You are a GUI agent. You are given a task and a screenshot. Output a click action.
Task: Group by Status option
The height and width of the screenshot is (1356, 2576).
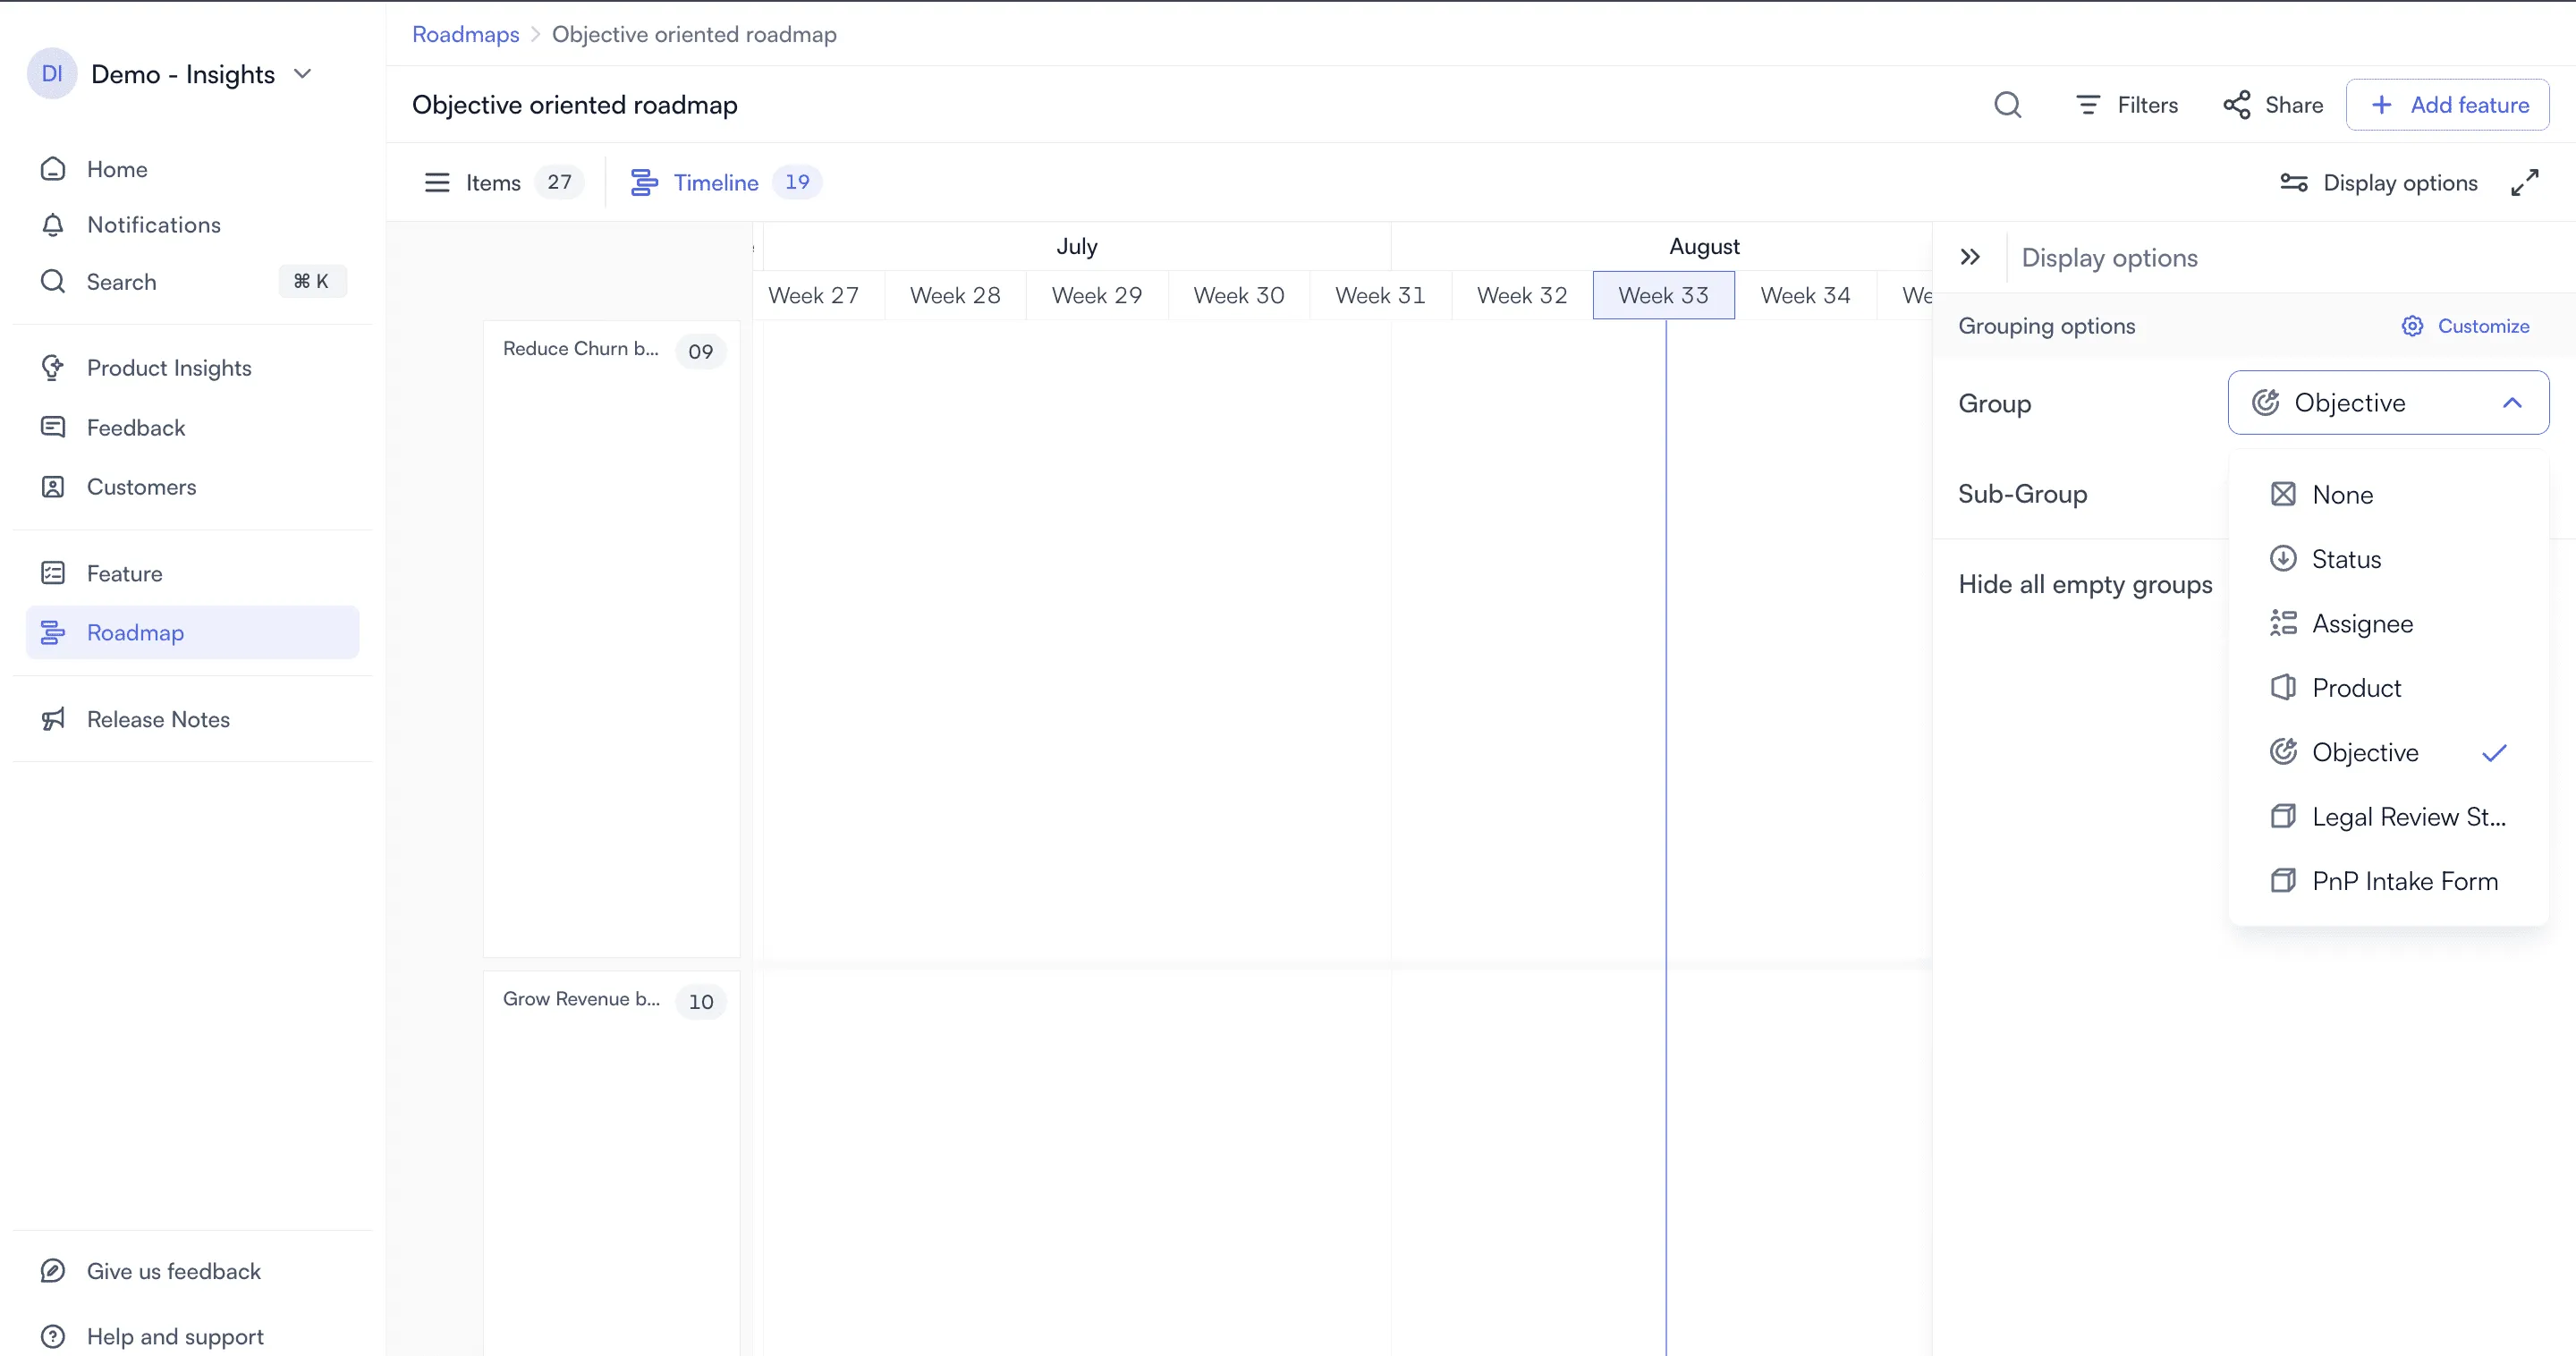coord(2388,559)
